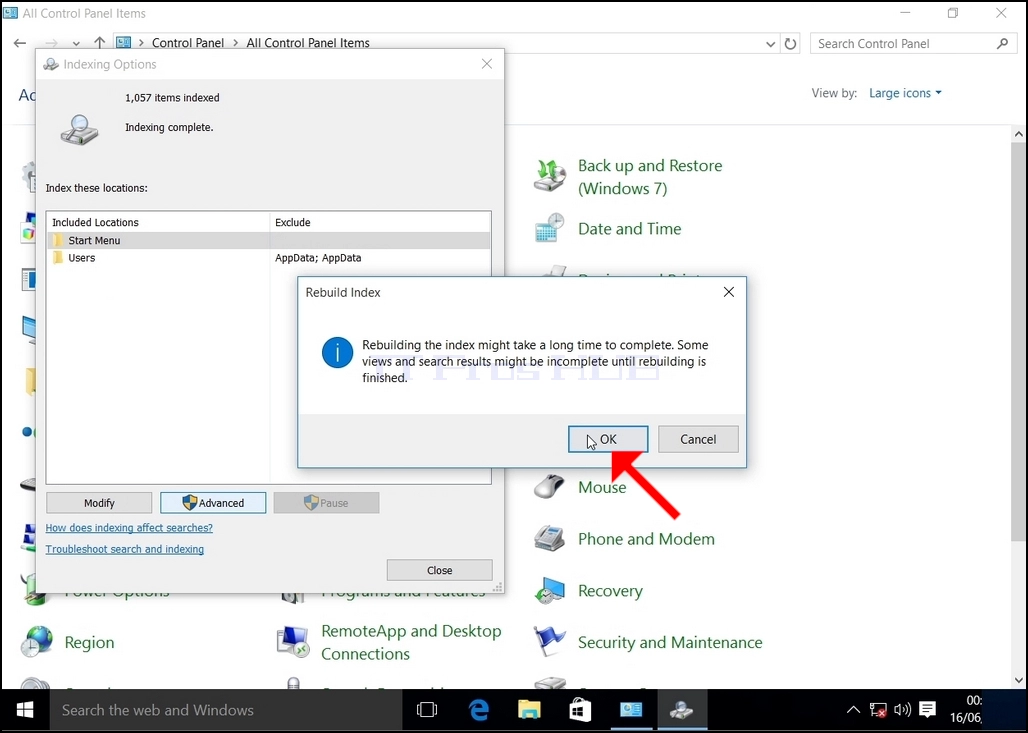Open RemoteApp and Desktop Connections icon

click(292, 642)
